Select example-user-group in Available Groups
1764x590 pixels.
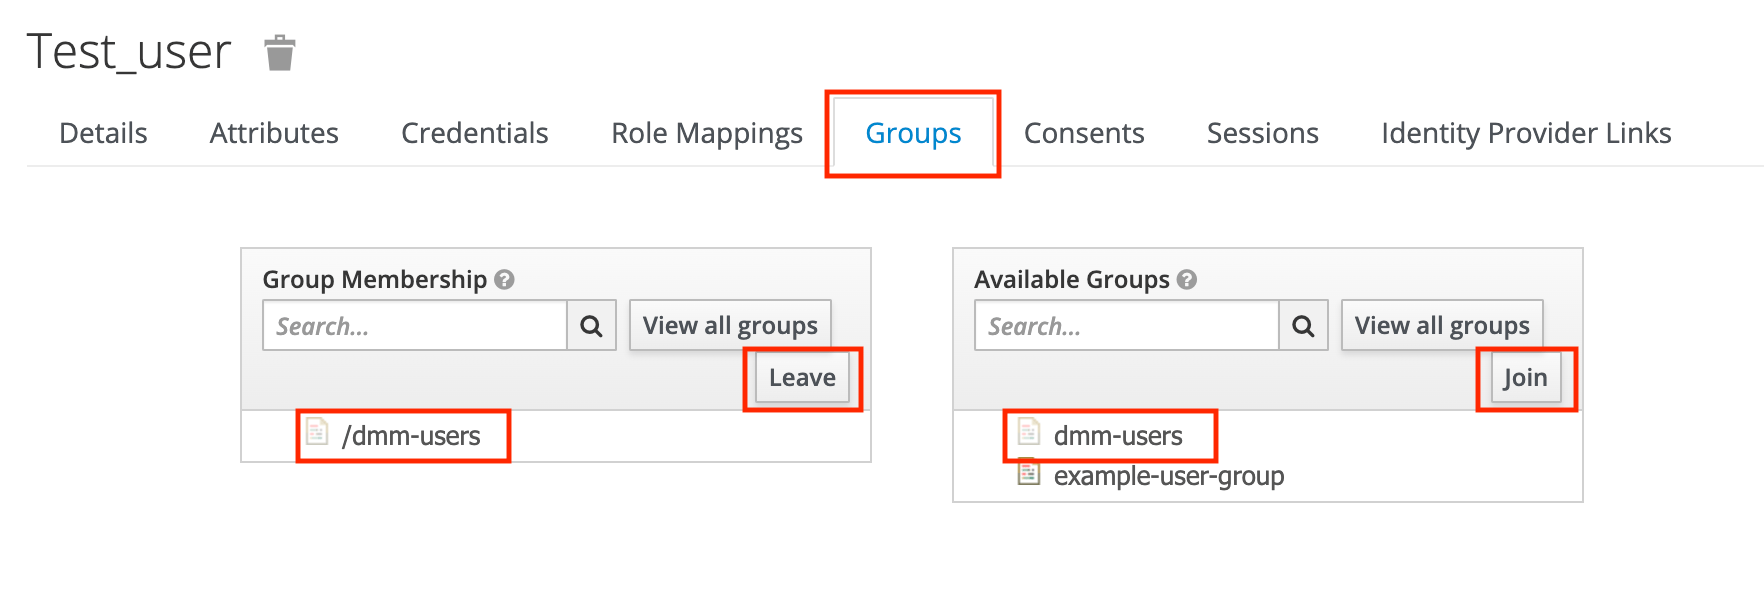pyautogui.click(x=1169, y=476)
